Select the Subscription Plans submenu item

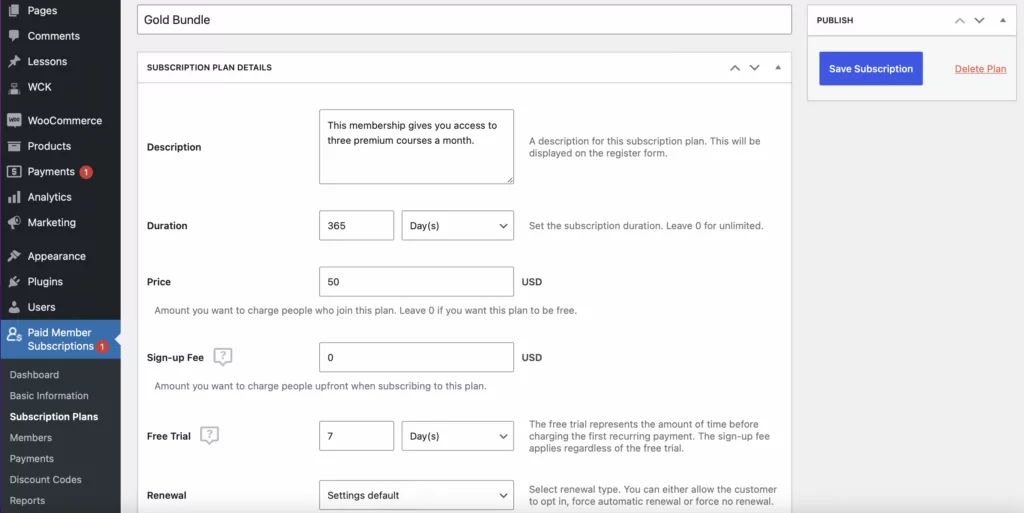[x=54, y=416]
